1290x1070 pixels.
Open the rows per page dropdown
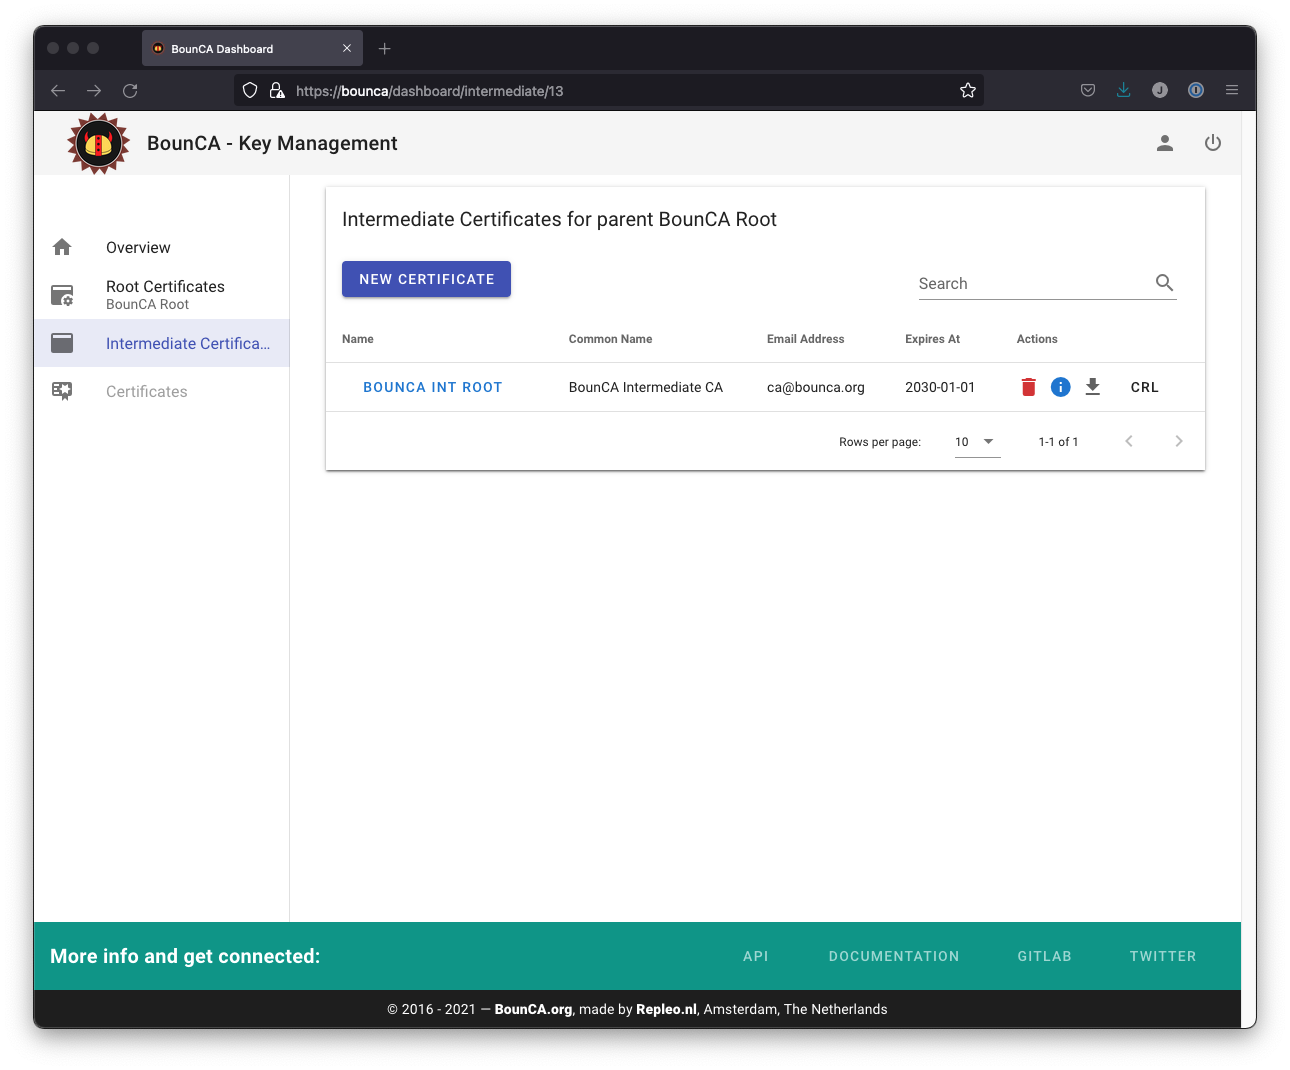[977, 442]
